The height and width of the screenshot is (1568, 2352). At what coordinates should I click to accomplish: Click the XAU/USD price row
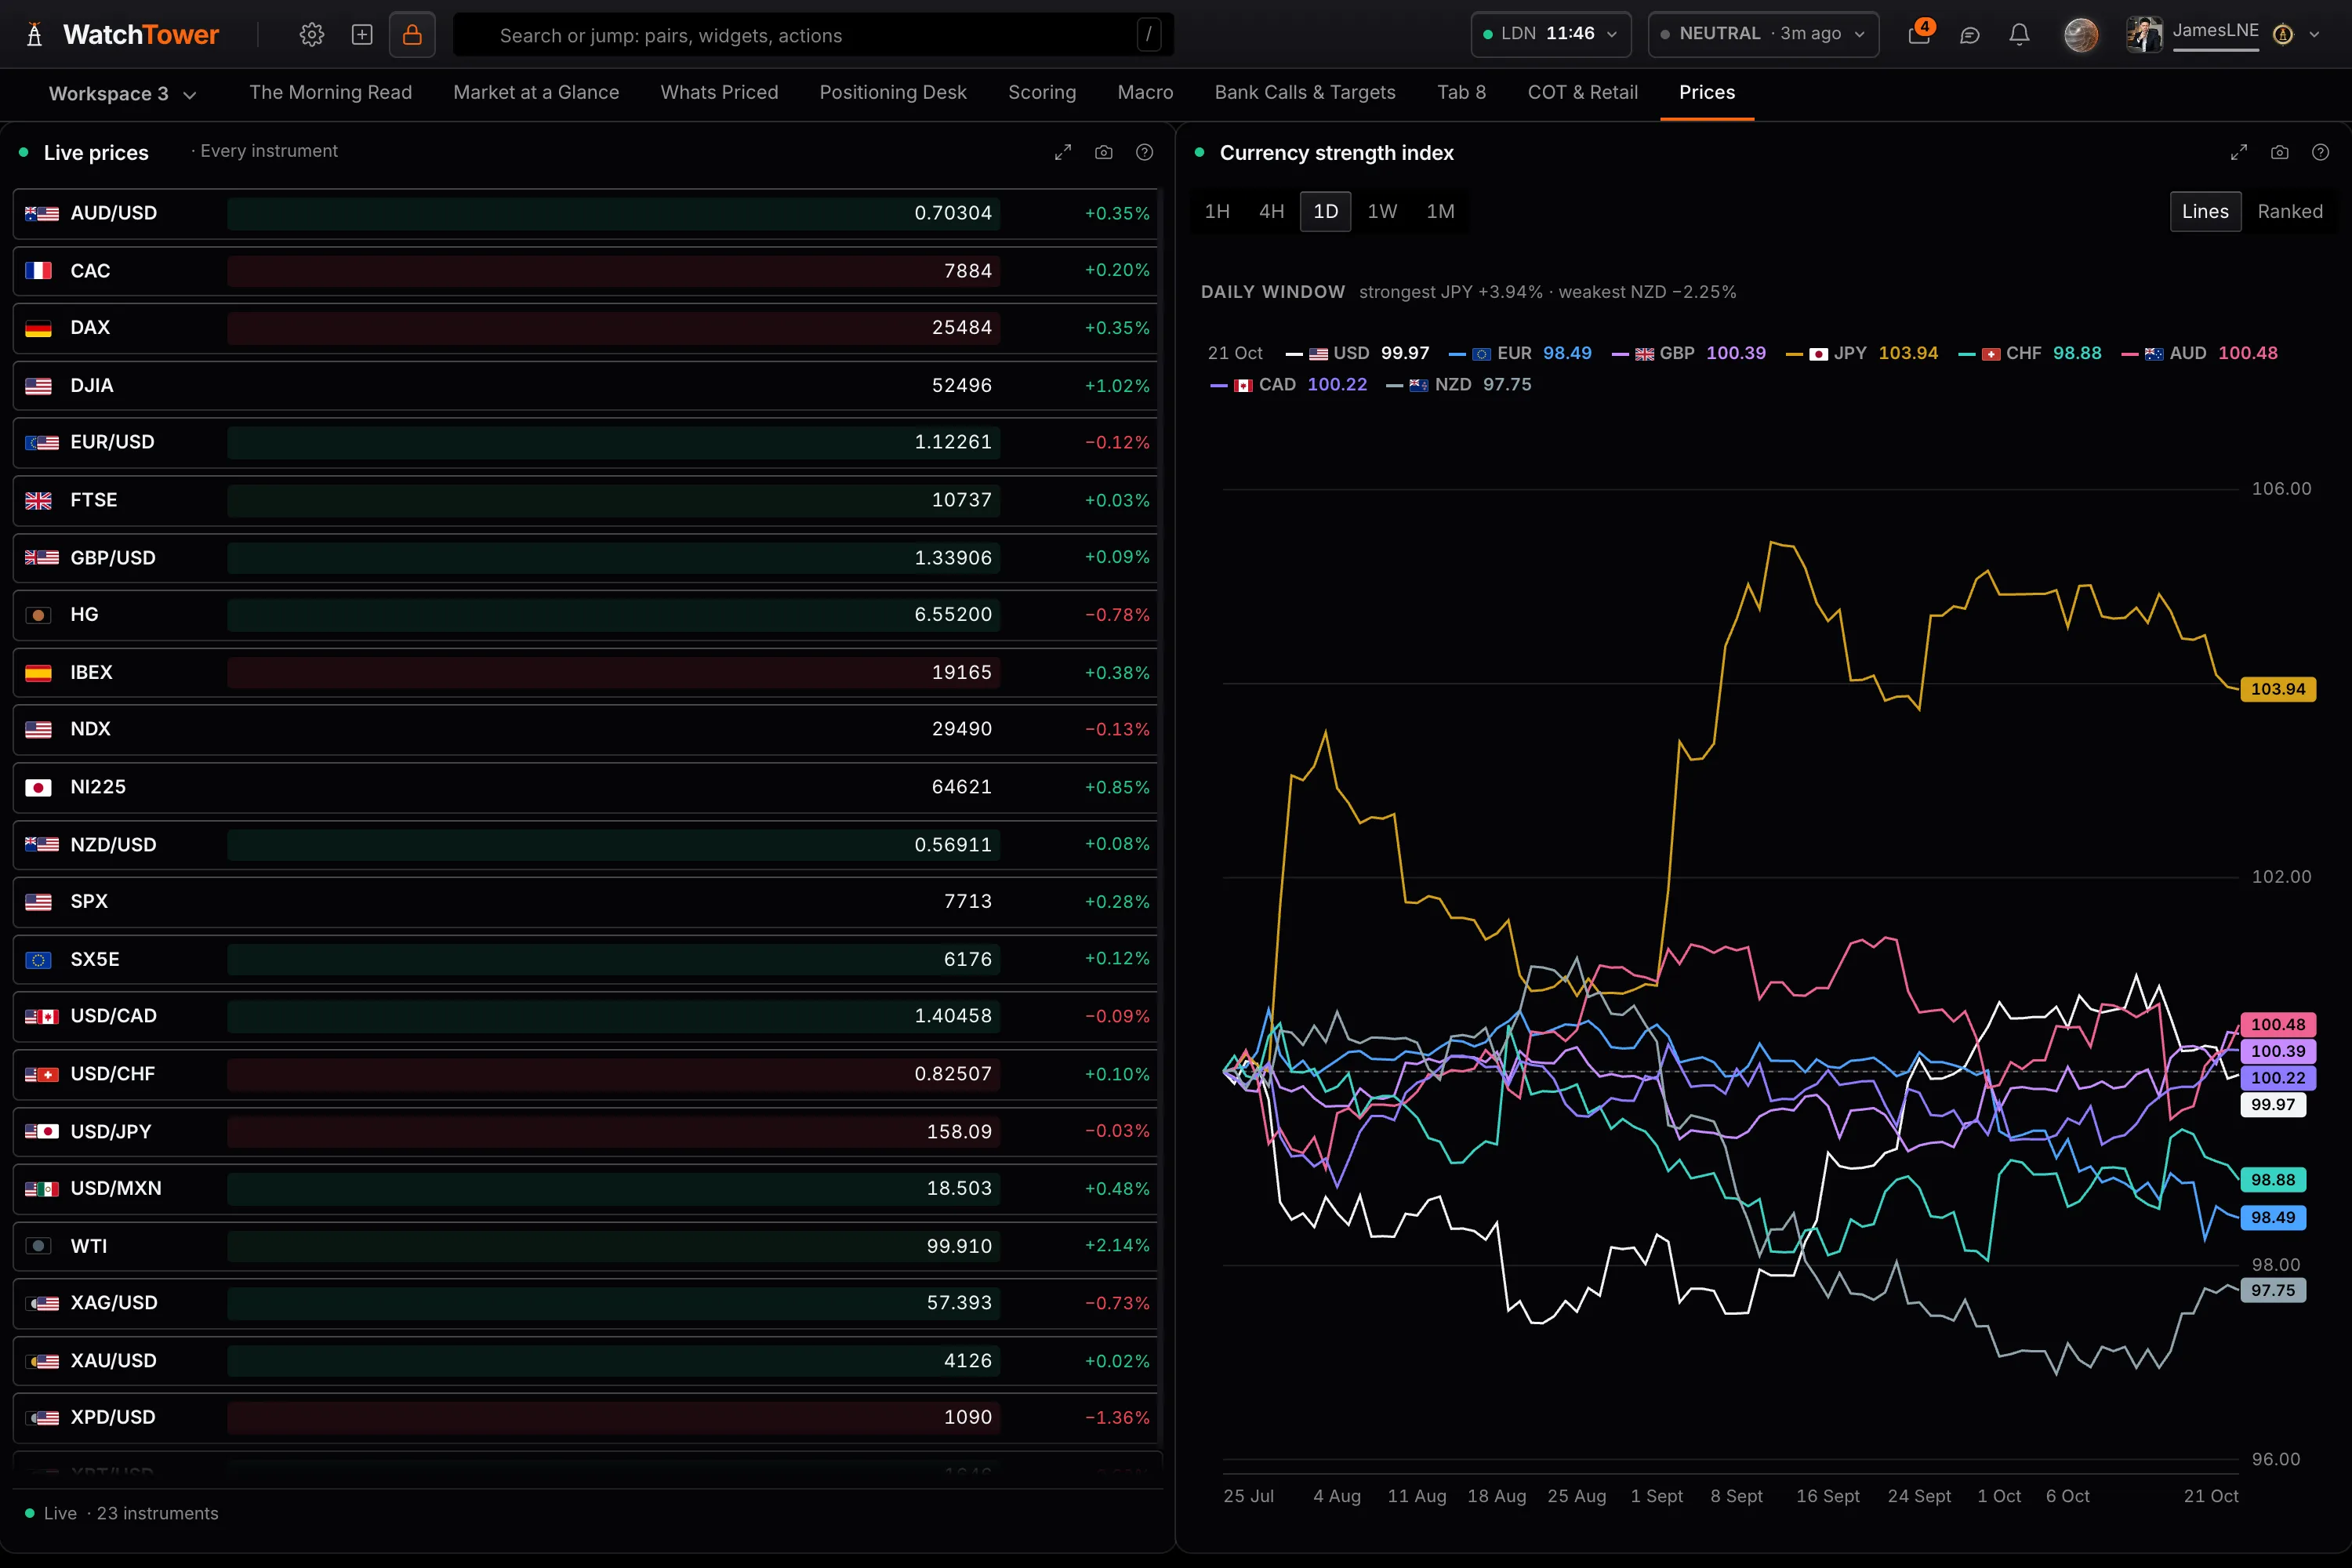(586, 1361)
